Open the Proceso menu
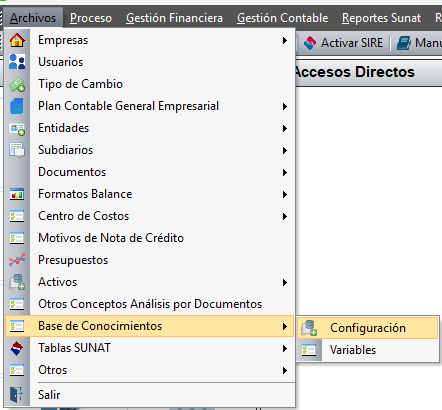This screenshot has width=442, height=410. click(x=91, y=18)
